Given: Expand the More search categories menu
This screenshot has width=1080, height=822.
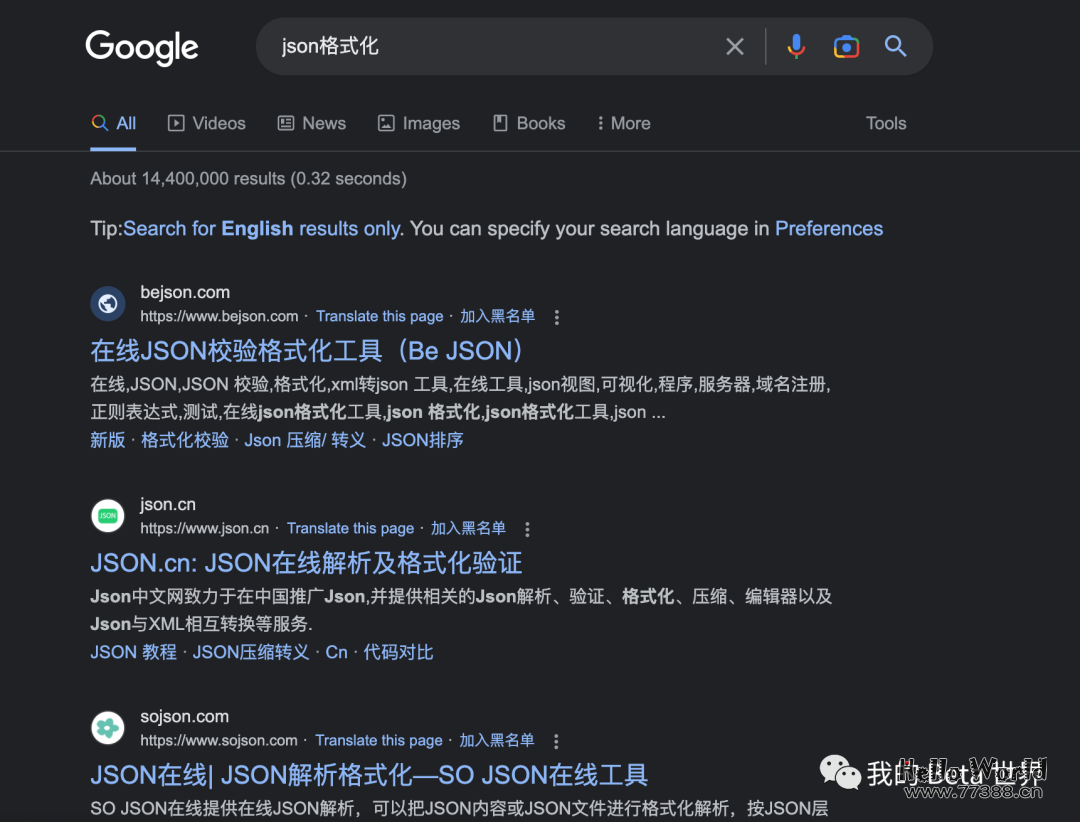Looking at the screenshot, I should click(x=622, y=123).
